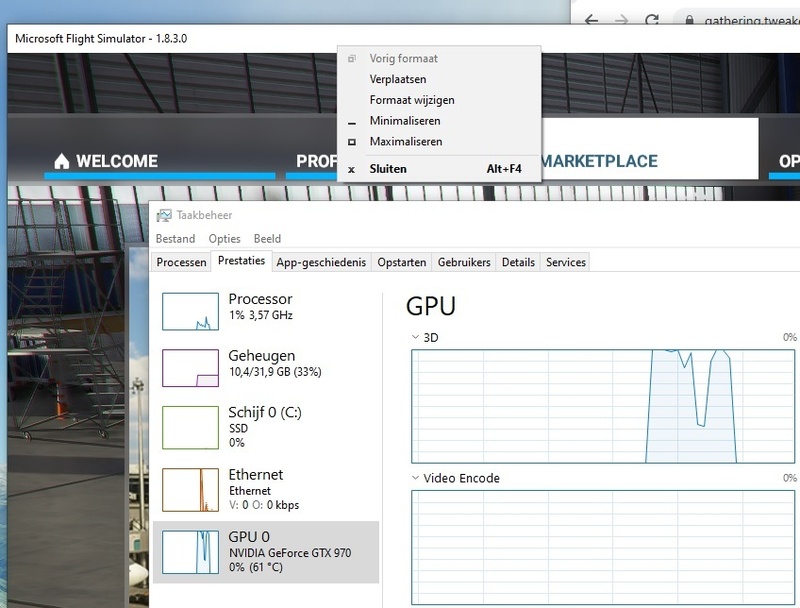The image size is (800, 608).
Task: Click the browser address bar URL
Action: [751, 21]
